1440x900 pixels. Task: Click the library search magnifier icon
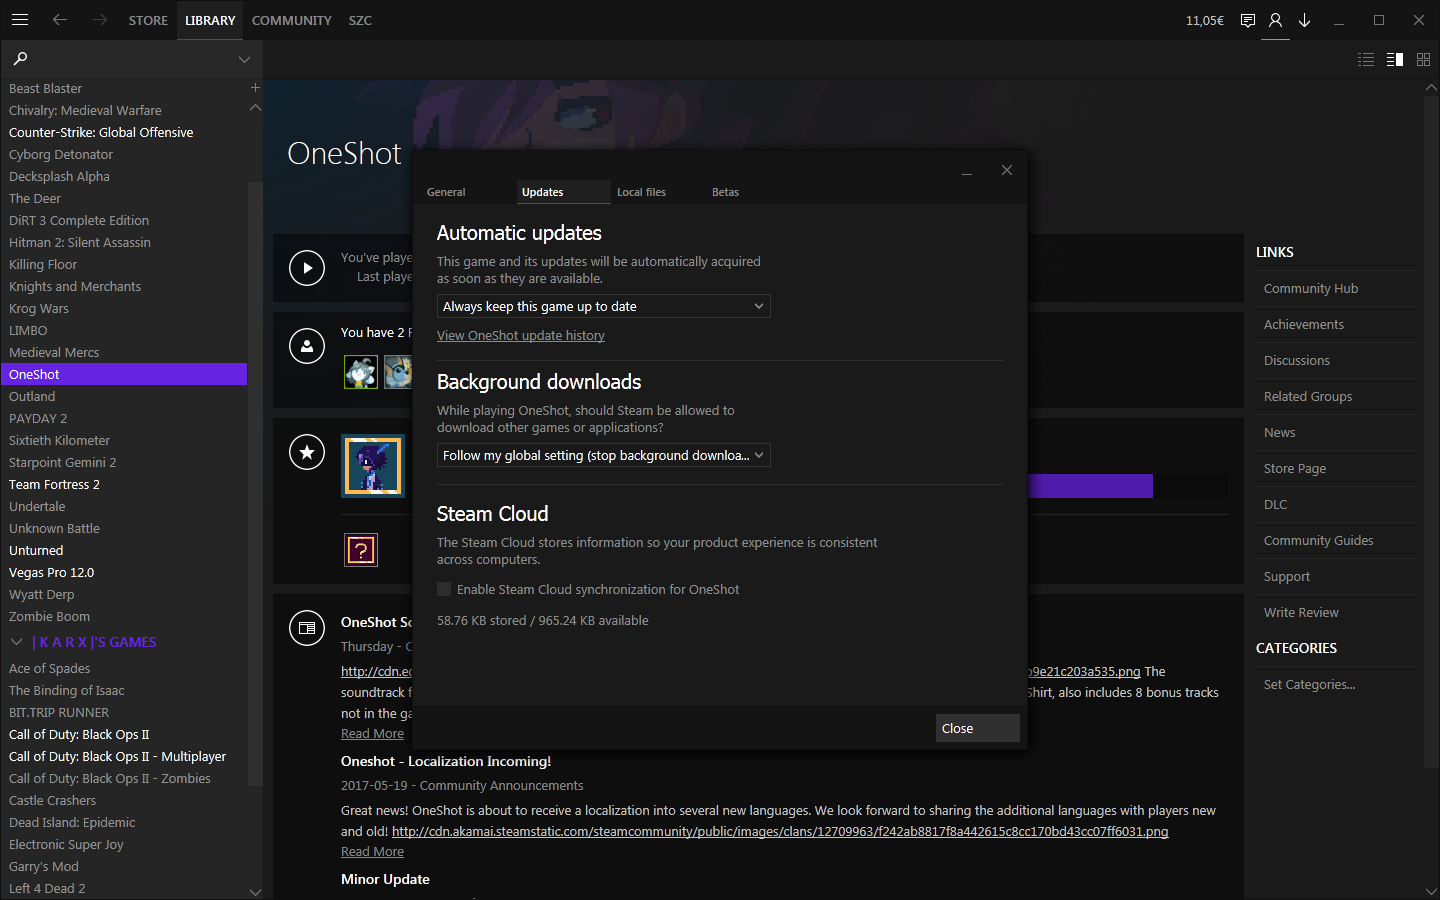coord(20,59)
